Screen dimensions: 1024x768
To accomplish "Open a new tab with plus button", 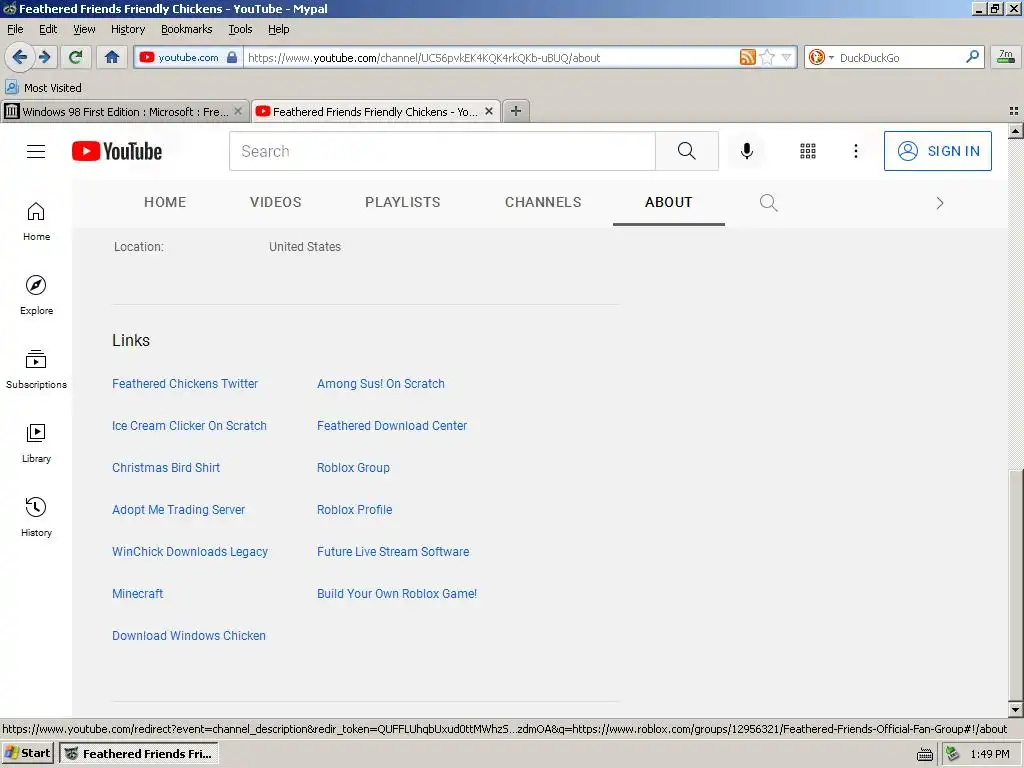I will 516,111.
